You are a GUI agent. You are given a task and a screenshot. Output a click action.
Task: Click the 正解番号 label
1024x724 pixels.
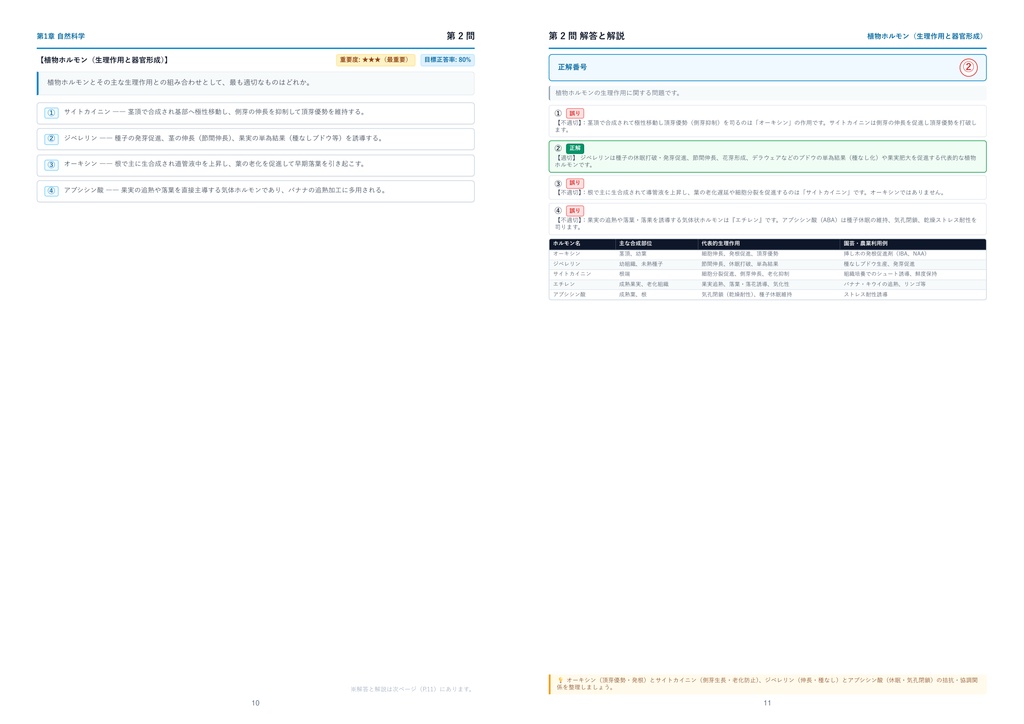pyautogui.click(x=572, y=67)
